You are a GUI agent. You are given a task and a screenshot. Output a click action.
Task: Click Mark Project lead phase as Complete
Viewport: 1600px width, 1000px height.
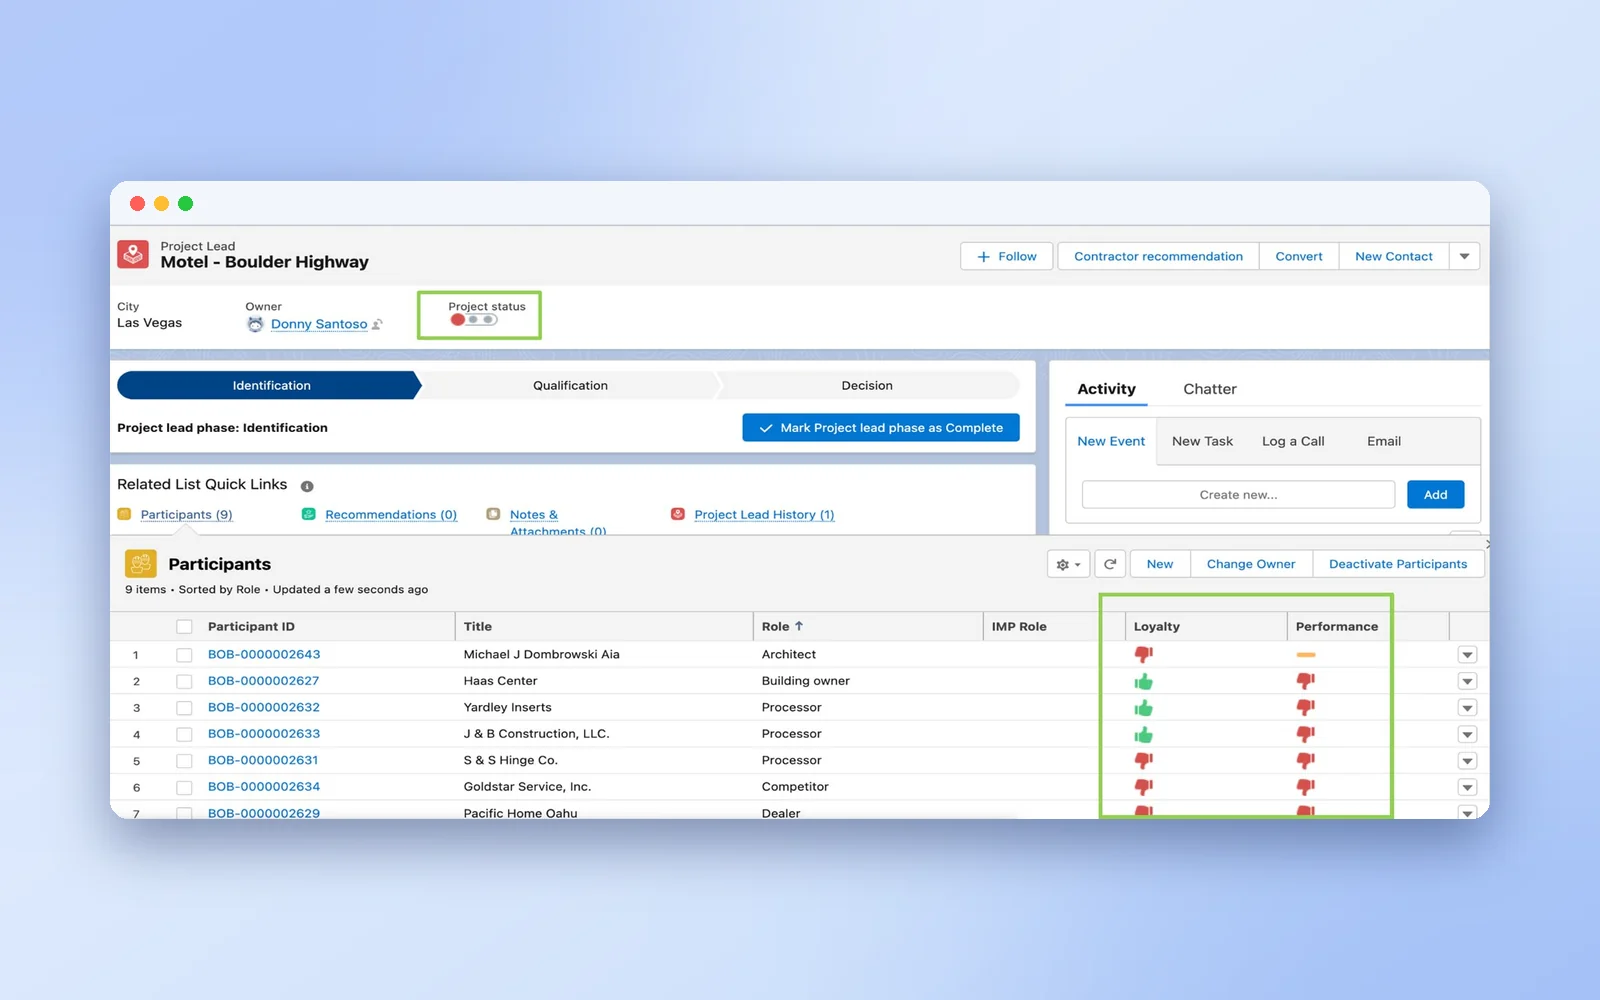click(x=881, y=427)
